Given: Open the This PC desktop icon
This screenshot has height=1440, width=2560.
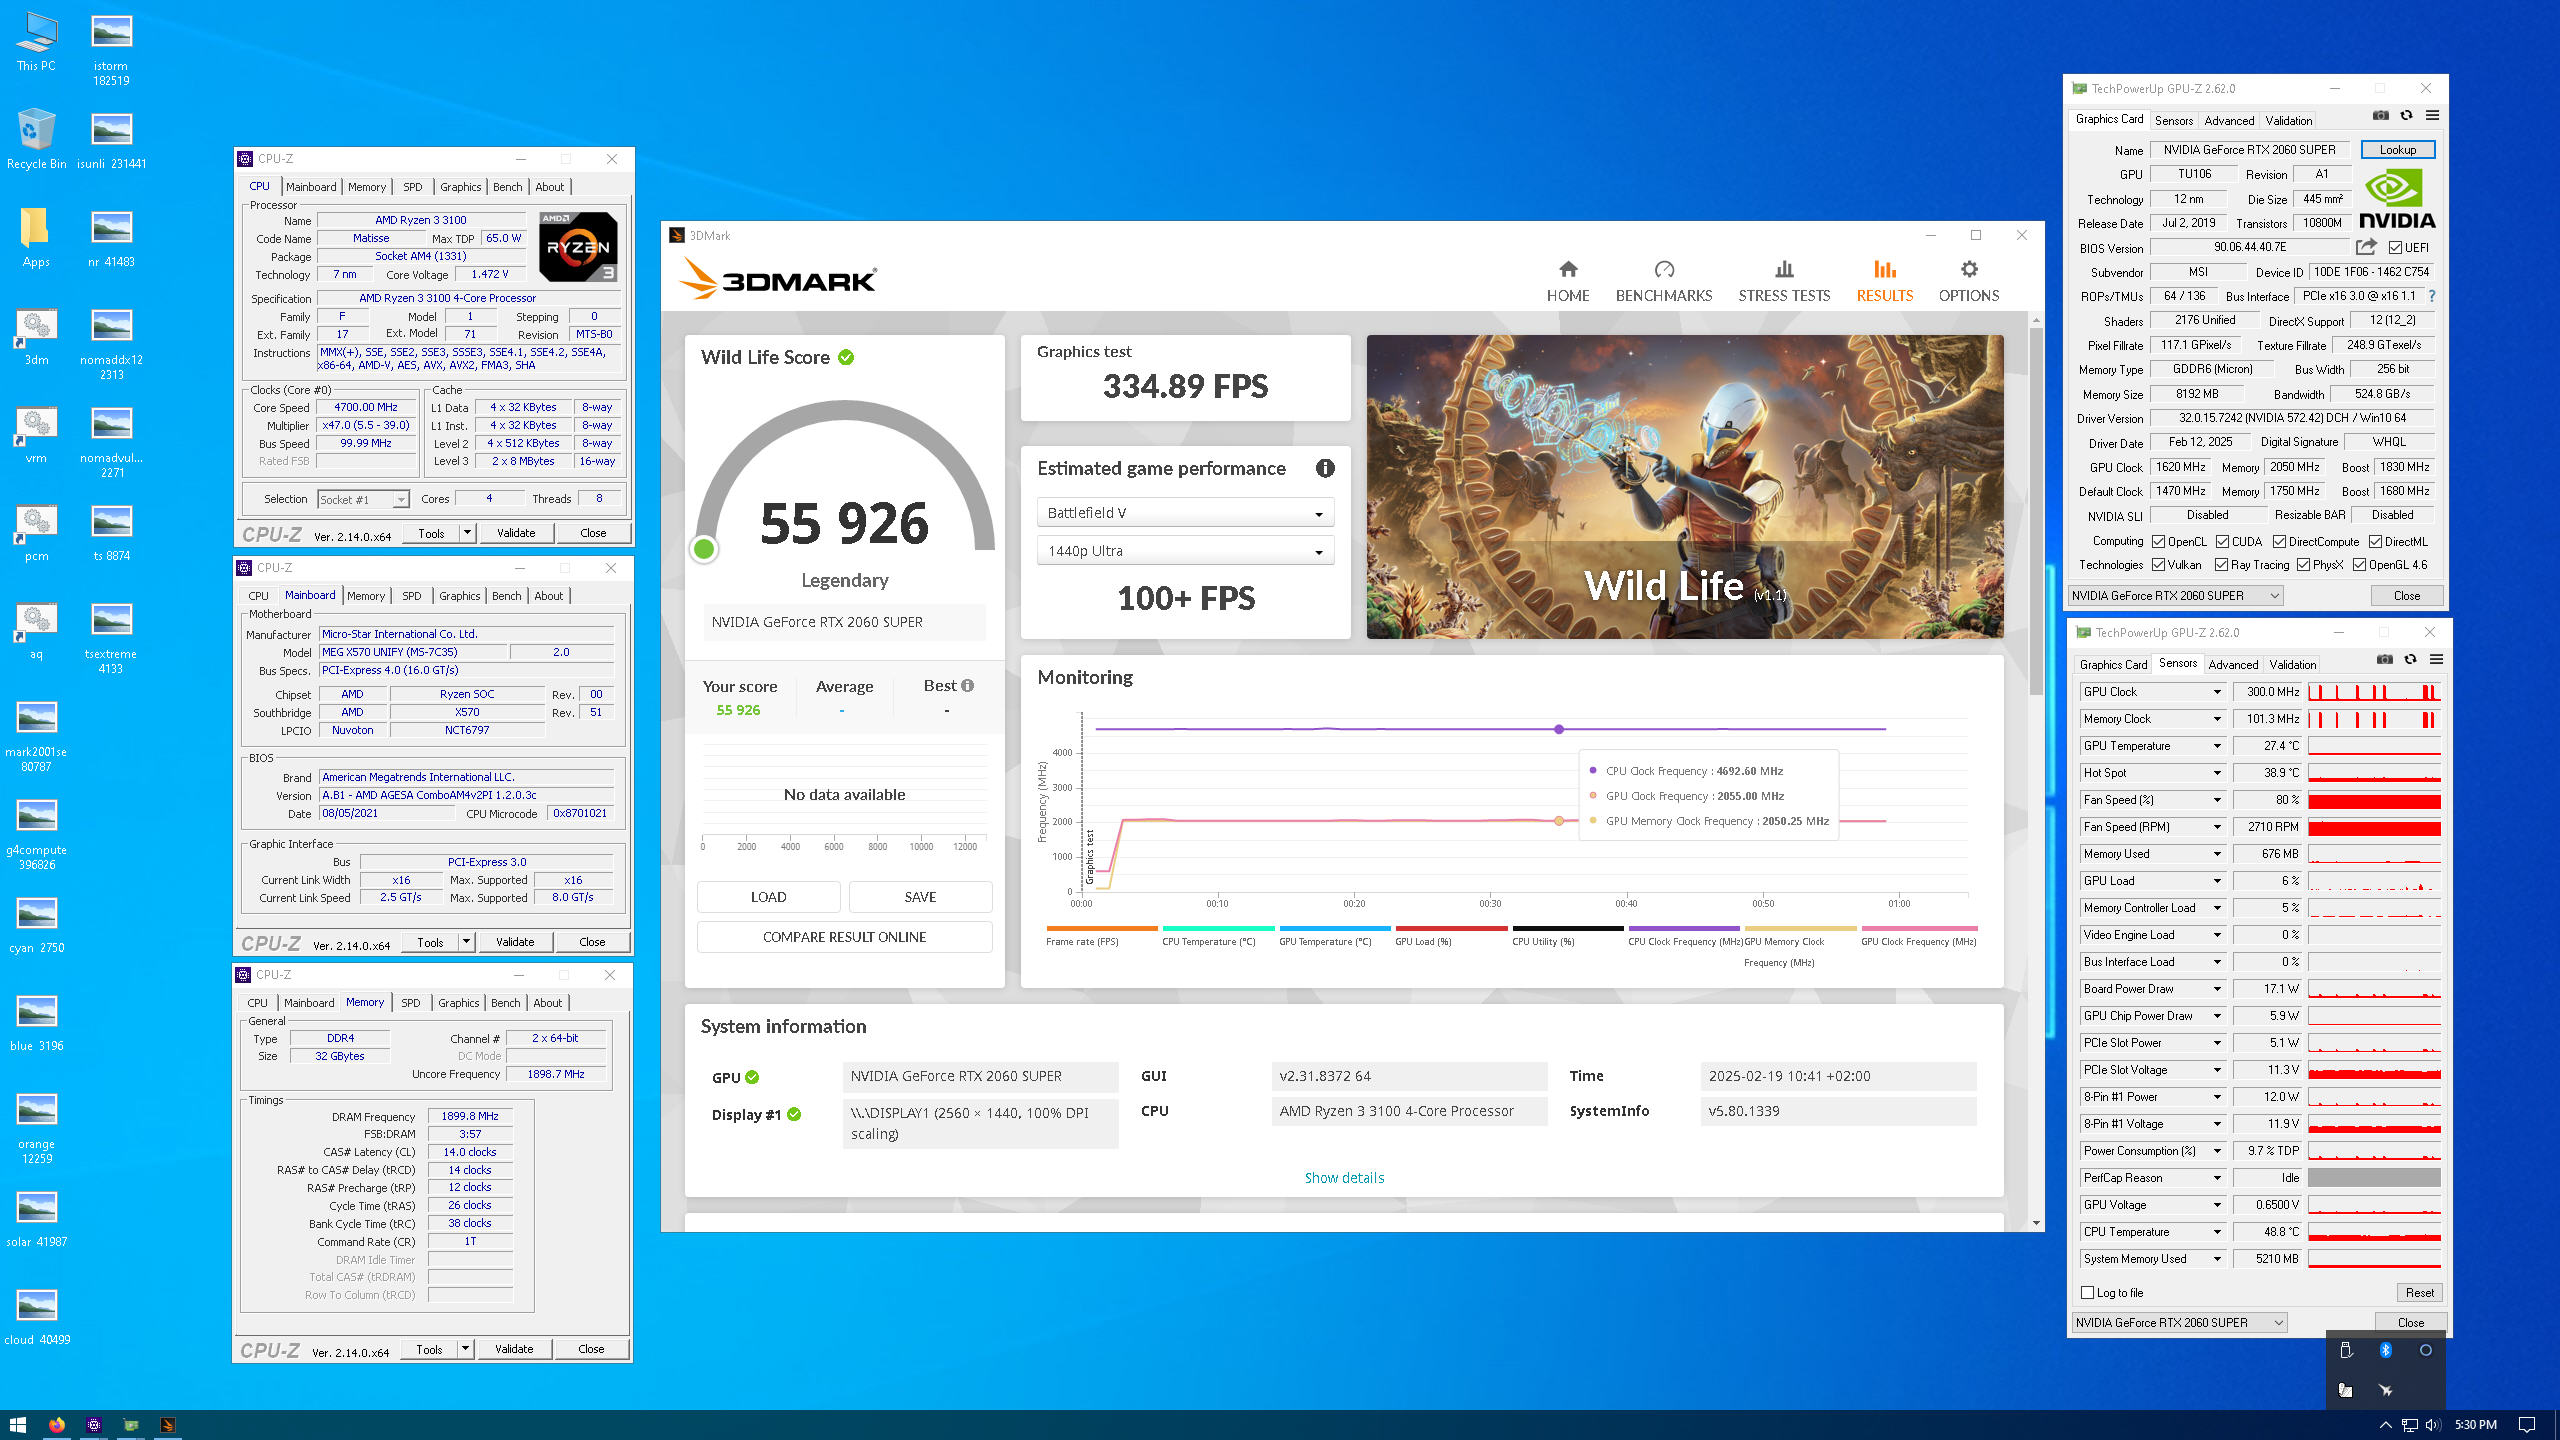Looking at the screenshot, I should (36, 42).
